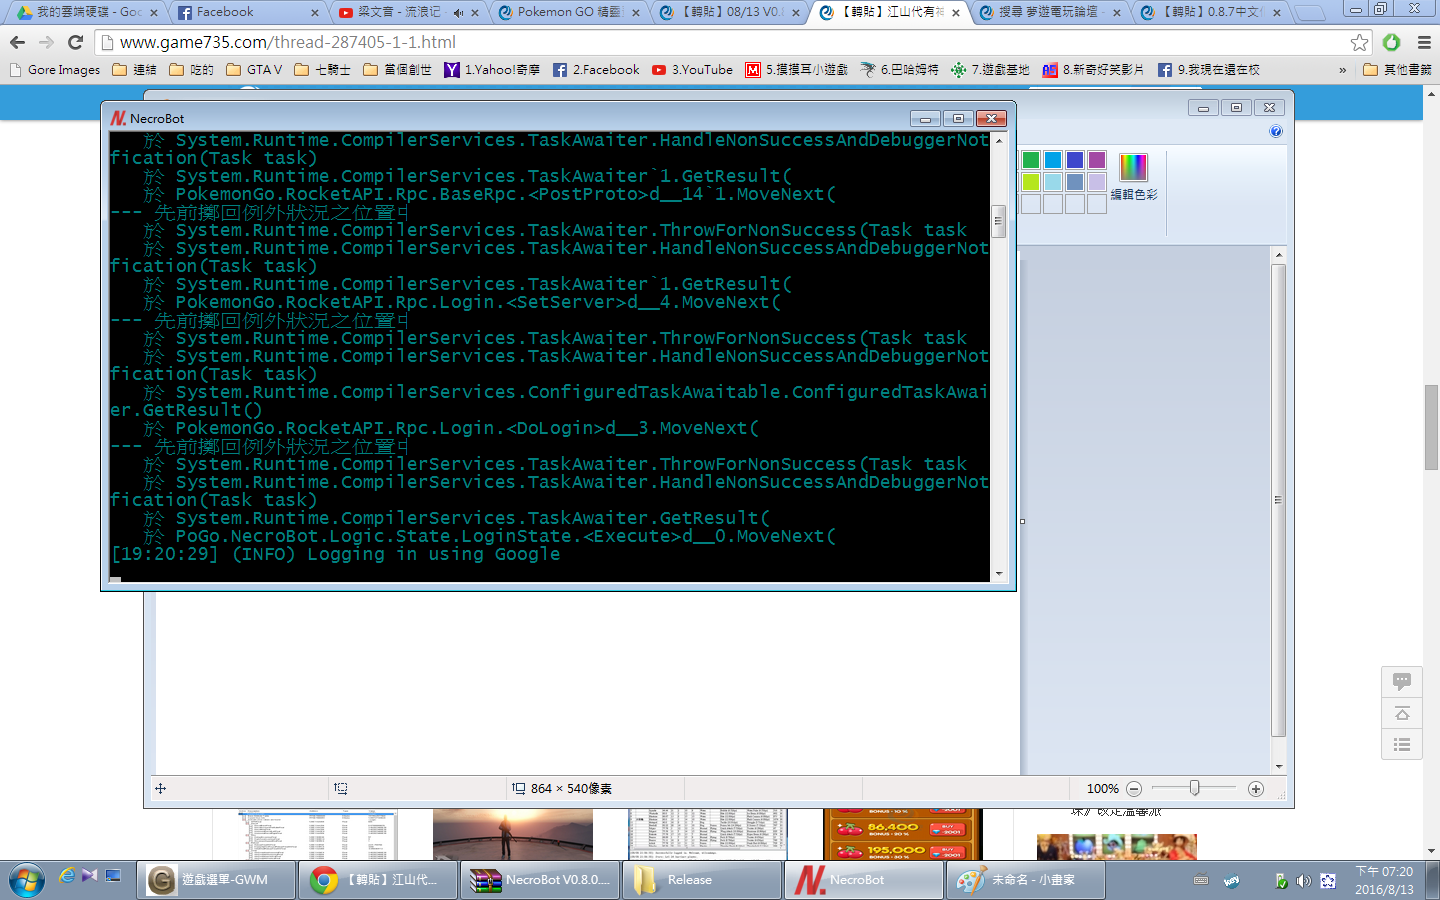Switch to the Chrome taskbar button

[x=378, y=880]
